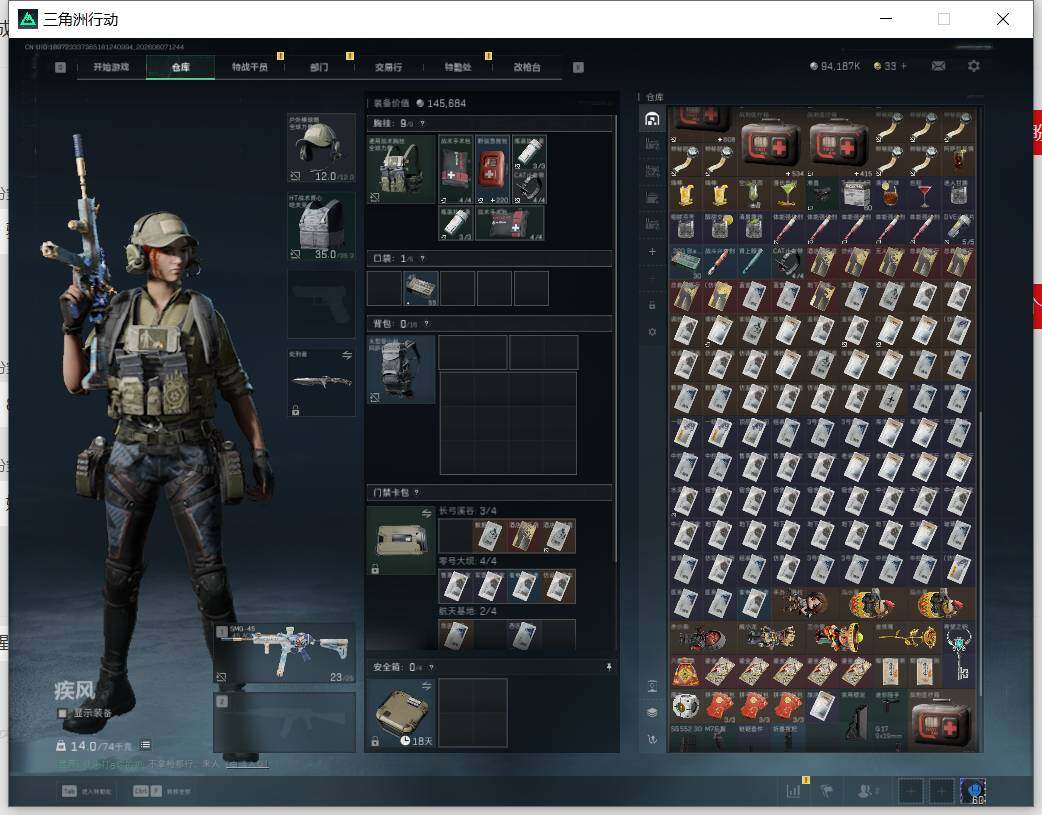This screenshot has width=1042, height=815.
Task: Go to the 交易行 tab
Action: tap(388, 67)
